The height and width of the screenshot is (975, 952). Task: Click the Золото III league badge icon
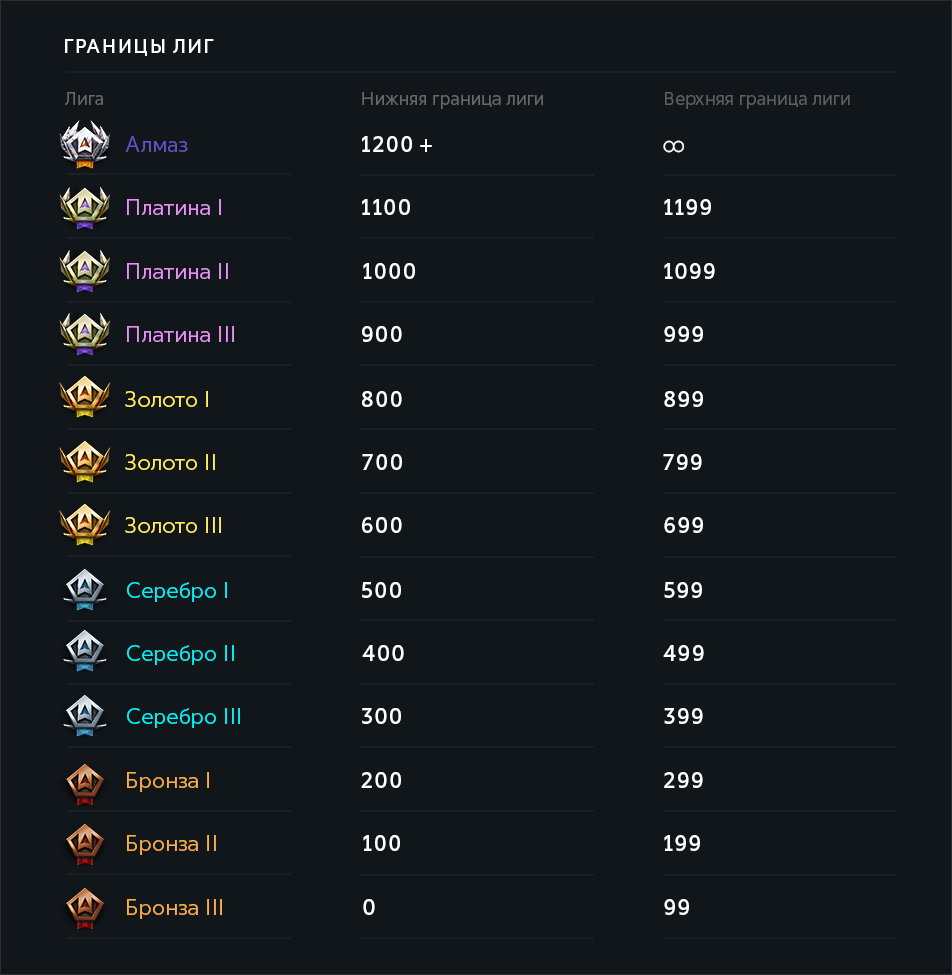(84, 525)
